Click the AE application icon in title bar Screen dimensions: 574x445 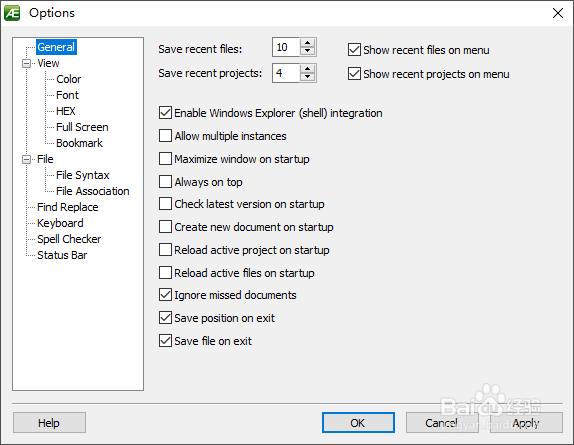pyautogui.click(x=12, y=13)
